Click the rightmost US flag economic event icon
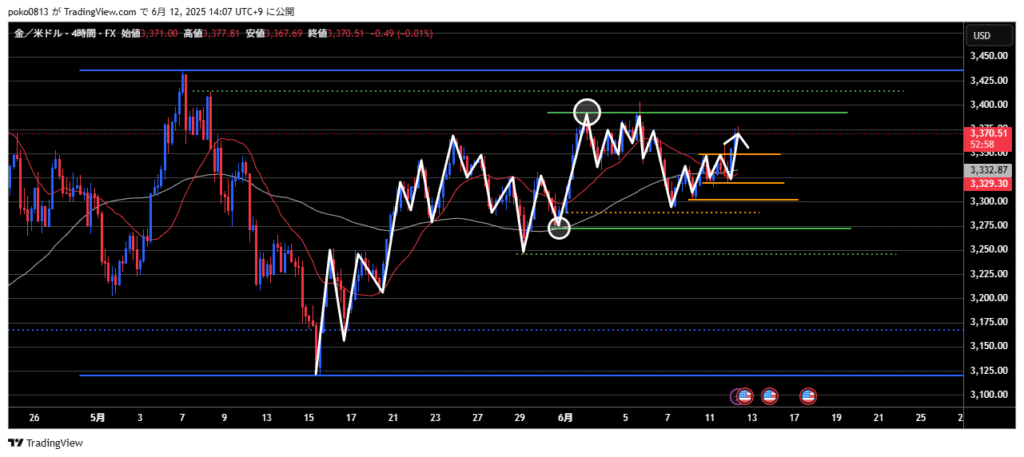The height and width of the screenshot is (457, 1024). pos(808,396)
